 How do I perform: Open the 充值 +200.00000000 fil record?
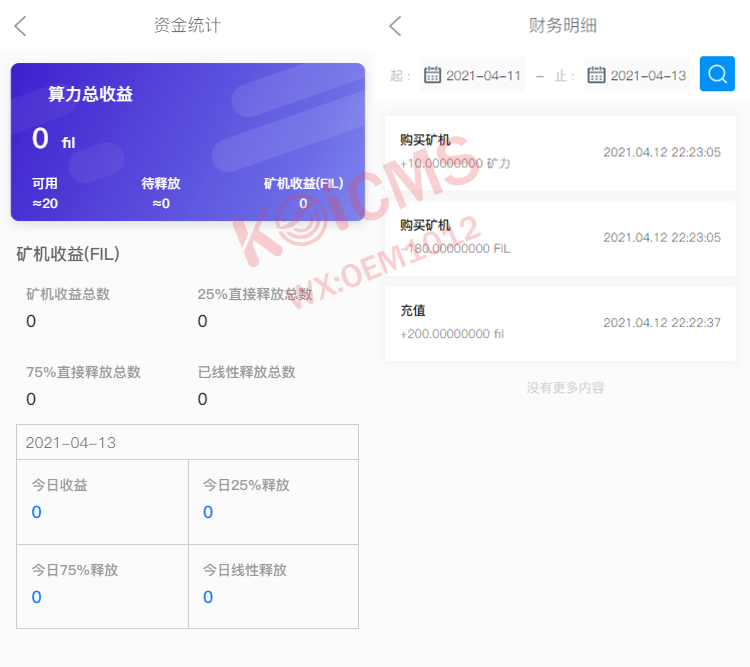point(560,323)
